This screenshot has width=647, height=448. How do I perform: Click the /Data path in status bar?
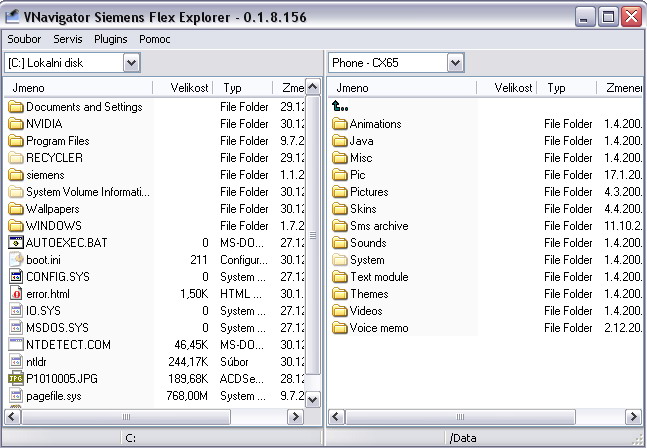pos(463,438)
